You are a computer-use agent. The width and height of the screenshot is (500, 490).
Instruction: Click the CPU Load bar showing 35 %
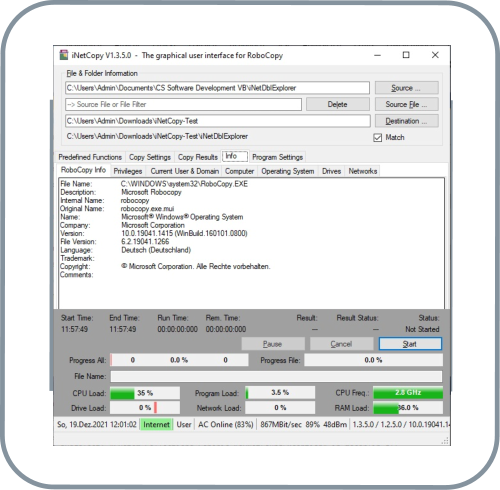pos(145,393)
